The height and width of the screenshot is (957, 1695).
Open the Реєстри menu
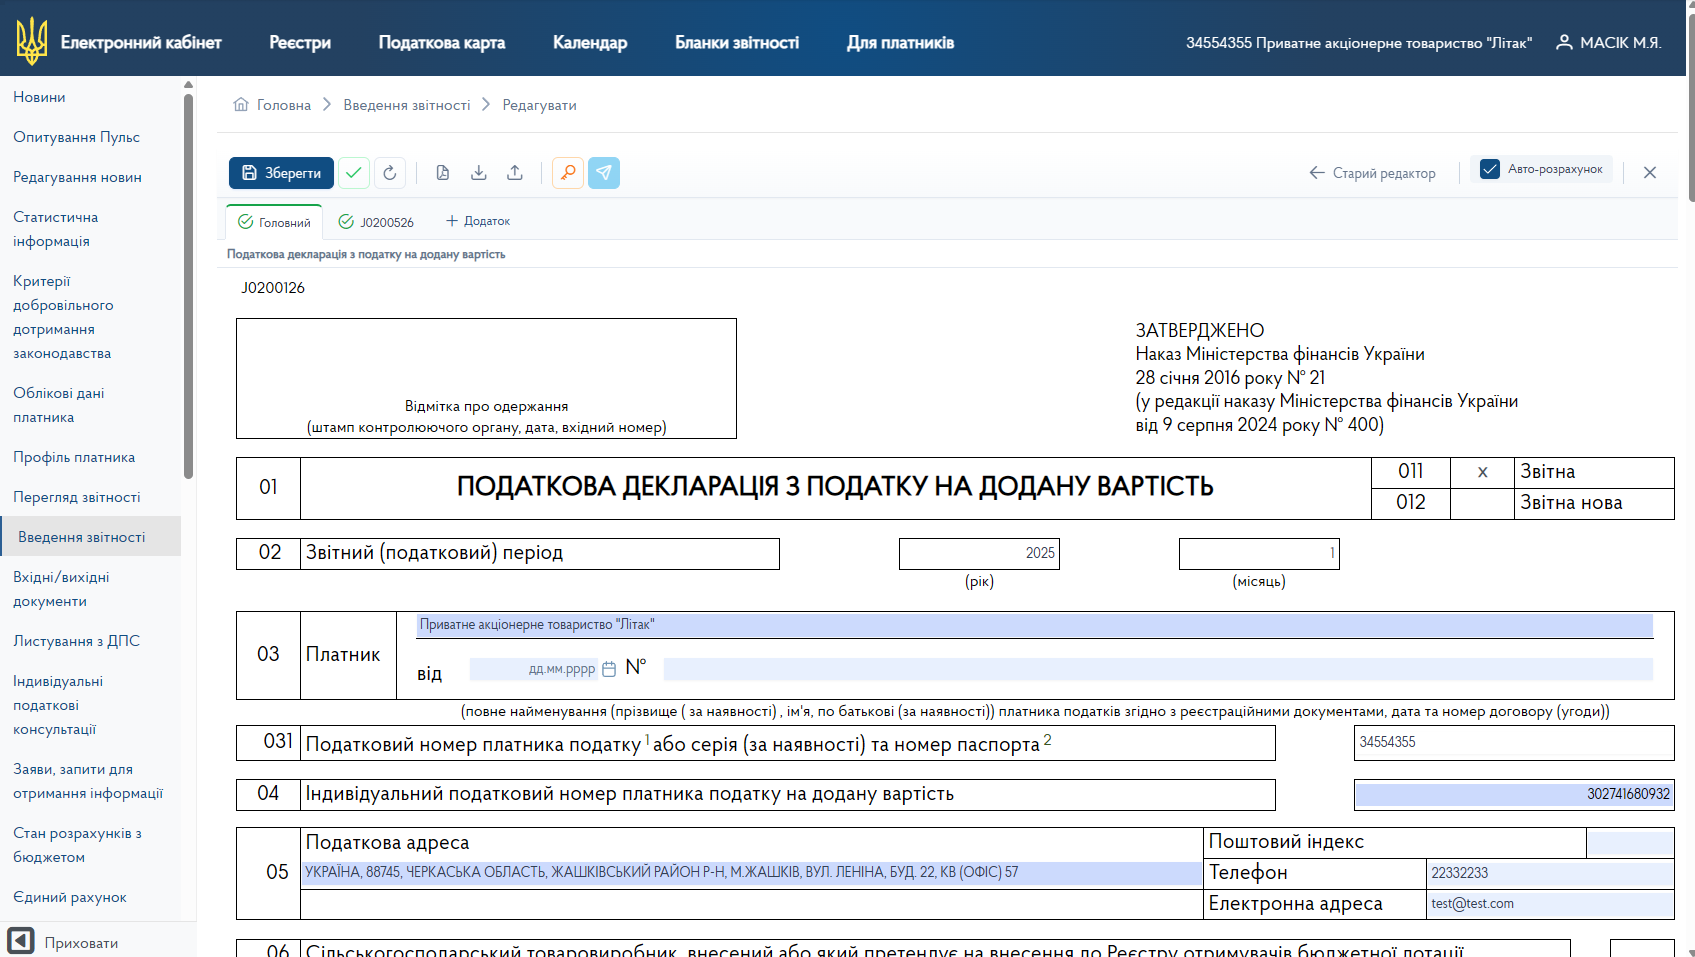pos(300,42)
